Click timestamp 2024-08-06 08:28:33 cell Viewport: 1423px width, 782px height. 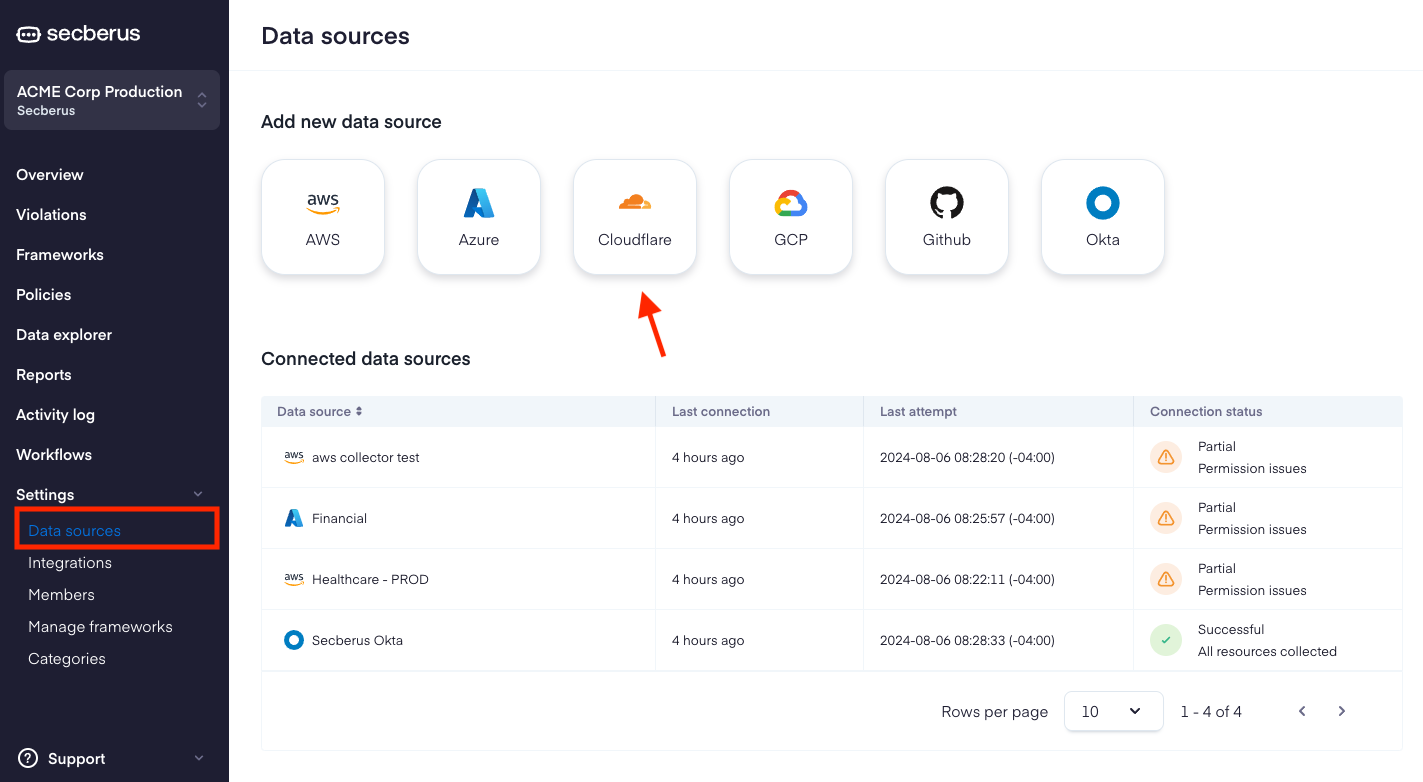(x=967, y=640)
